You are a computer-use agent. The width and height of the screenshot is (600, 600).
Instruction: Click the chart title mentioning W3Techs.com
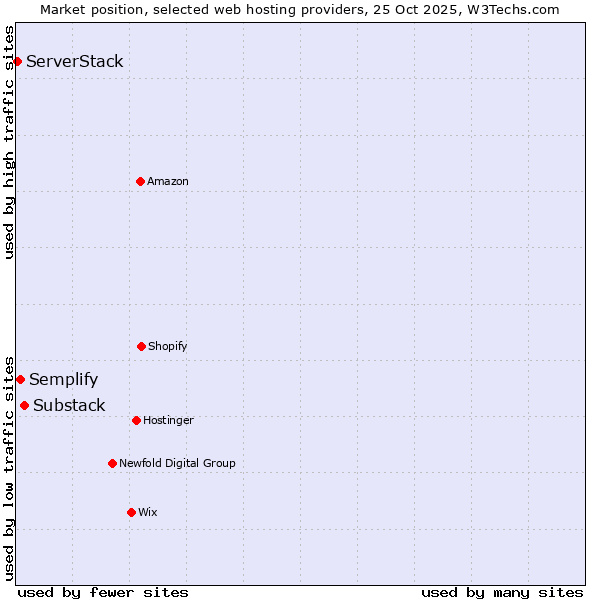tap(300, 9)
